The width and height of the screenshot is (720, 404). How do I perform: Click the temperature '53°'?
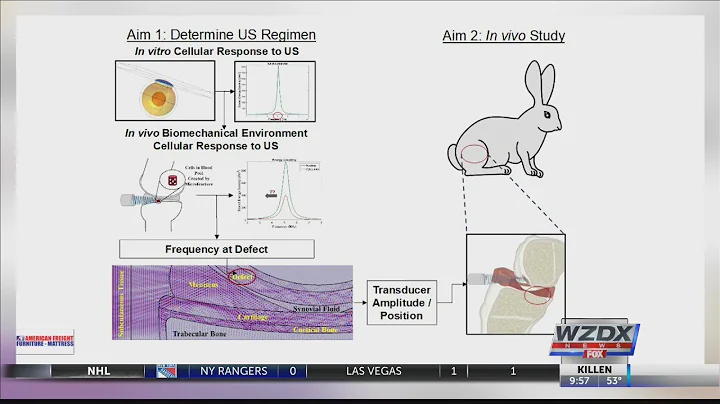tap(614, 381)
